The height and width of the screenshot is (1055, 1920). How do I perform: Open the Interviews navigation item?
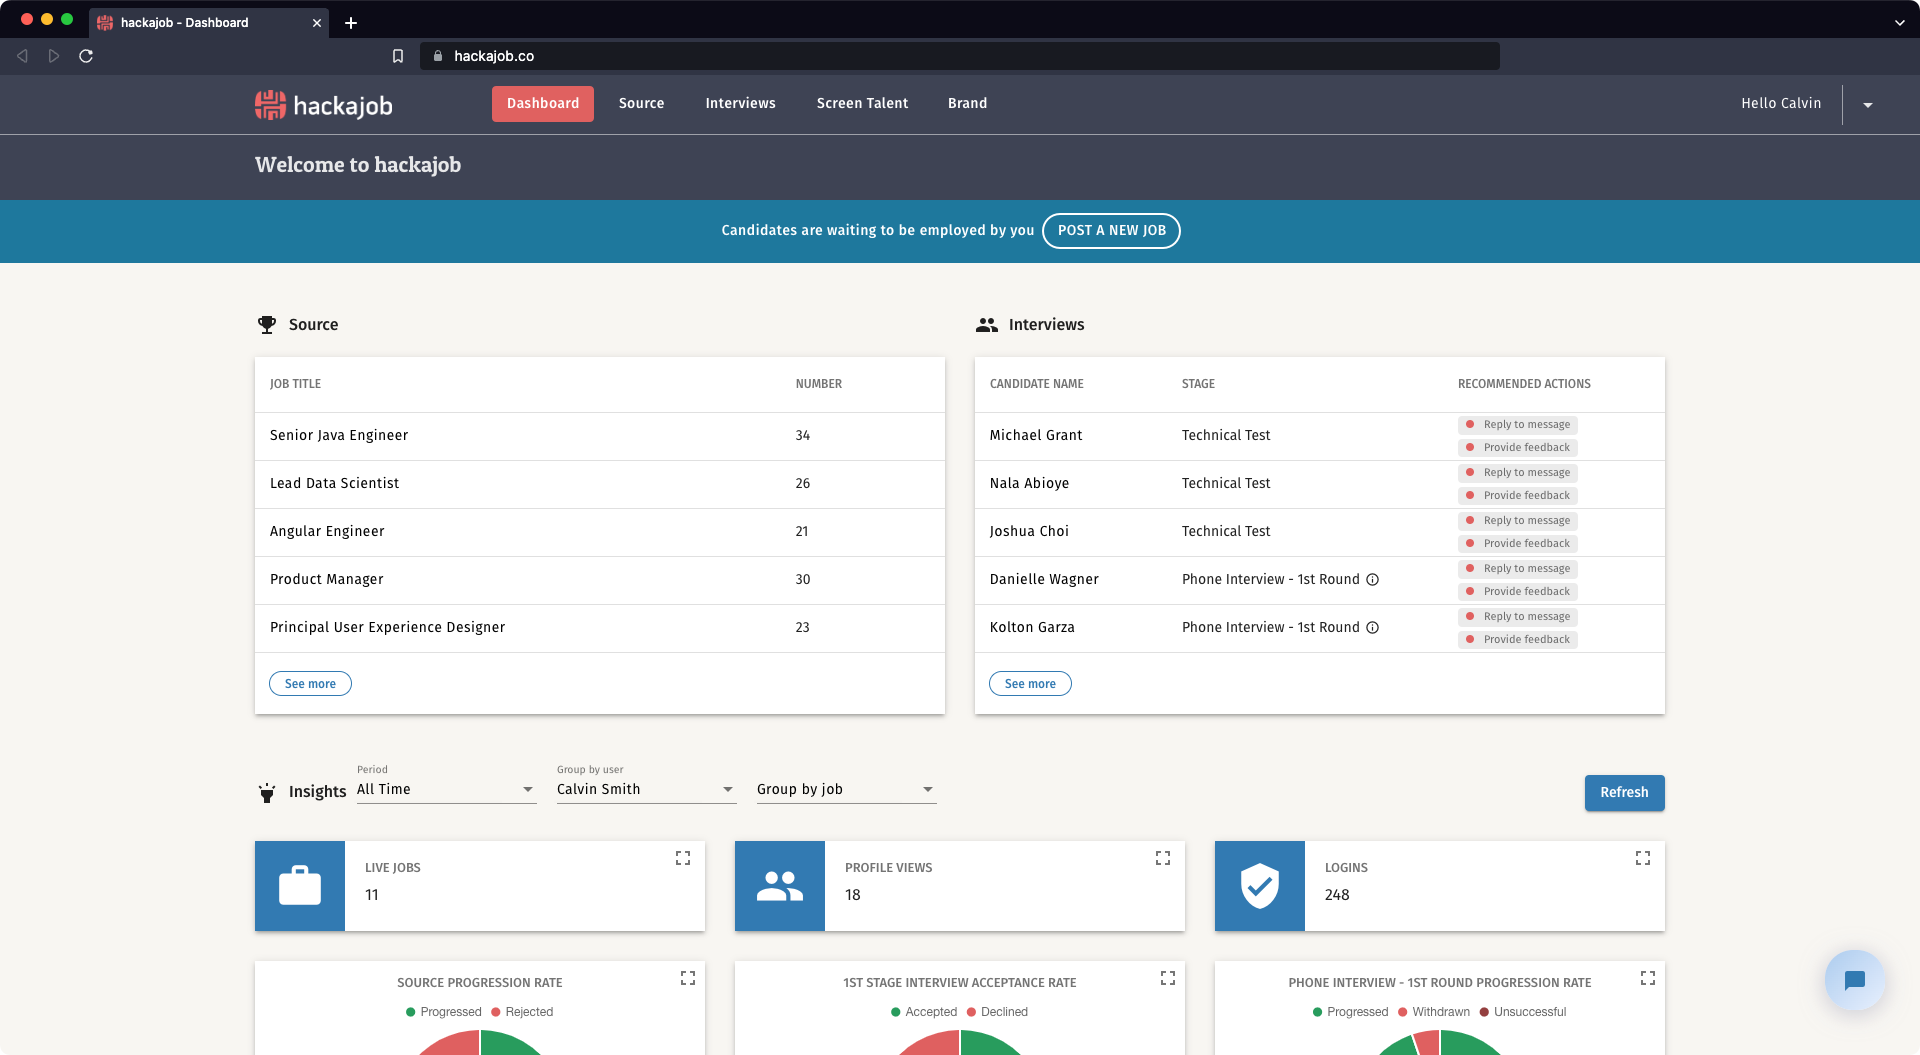[740, 103]
